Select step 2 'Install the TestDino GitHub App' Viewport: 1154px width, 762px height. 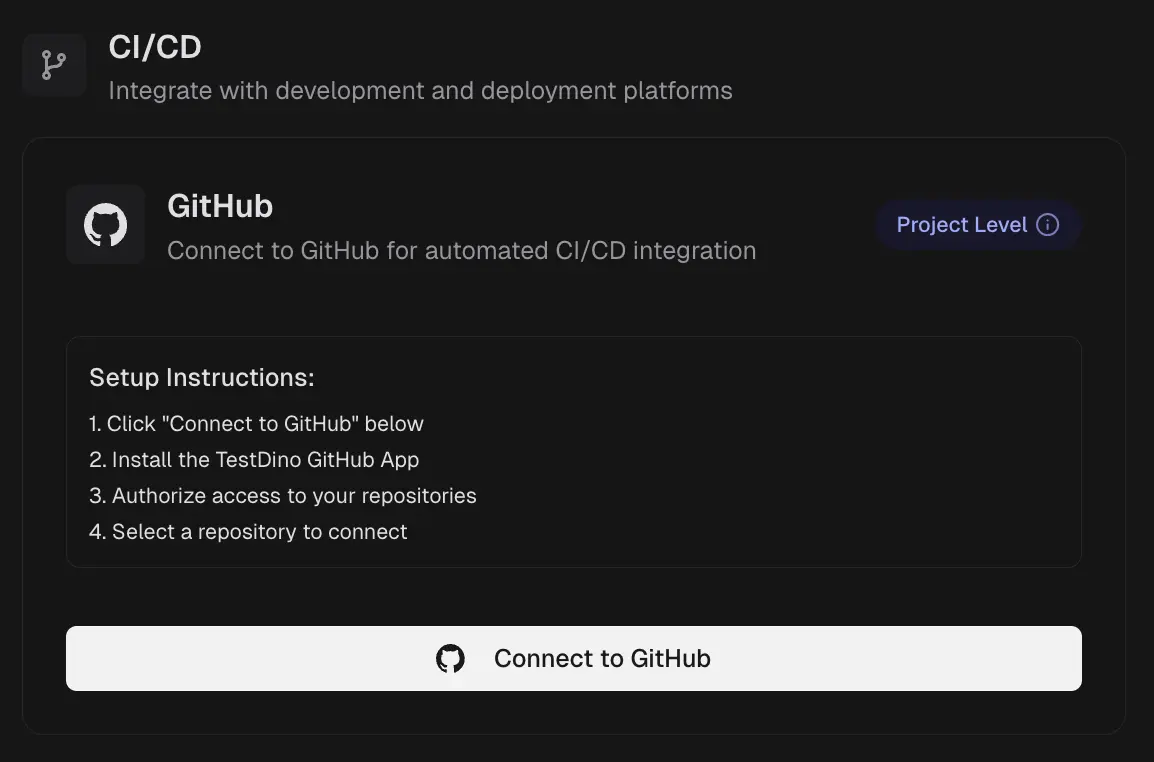(x=254, y=460)
